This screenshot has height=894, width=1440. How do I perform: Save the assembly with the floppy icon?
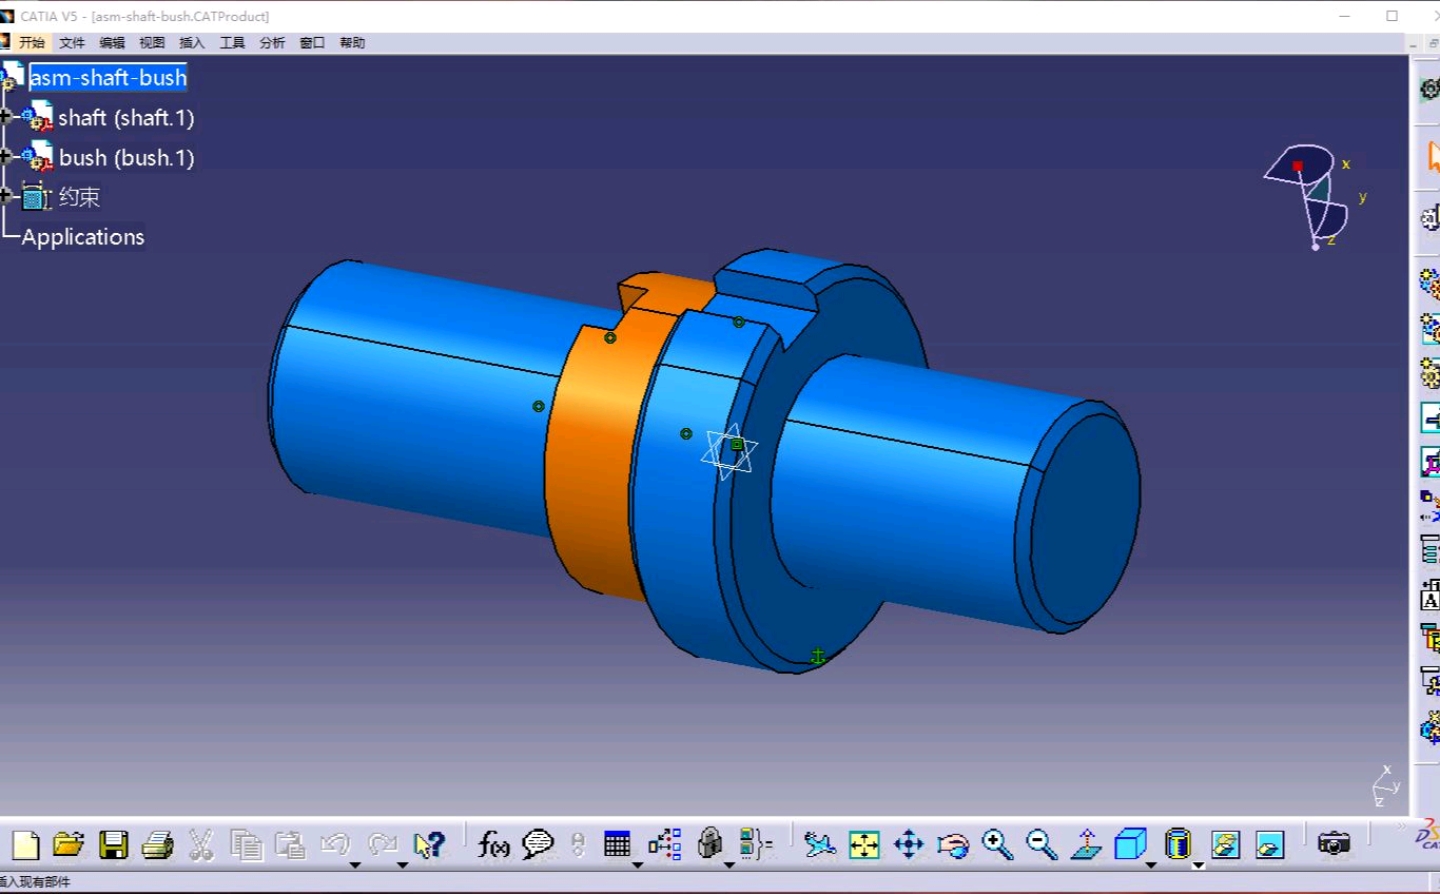[113, 846]
